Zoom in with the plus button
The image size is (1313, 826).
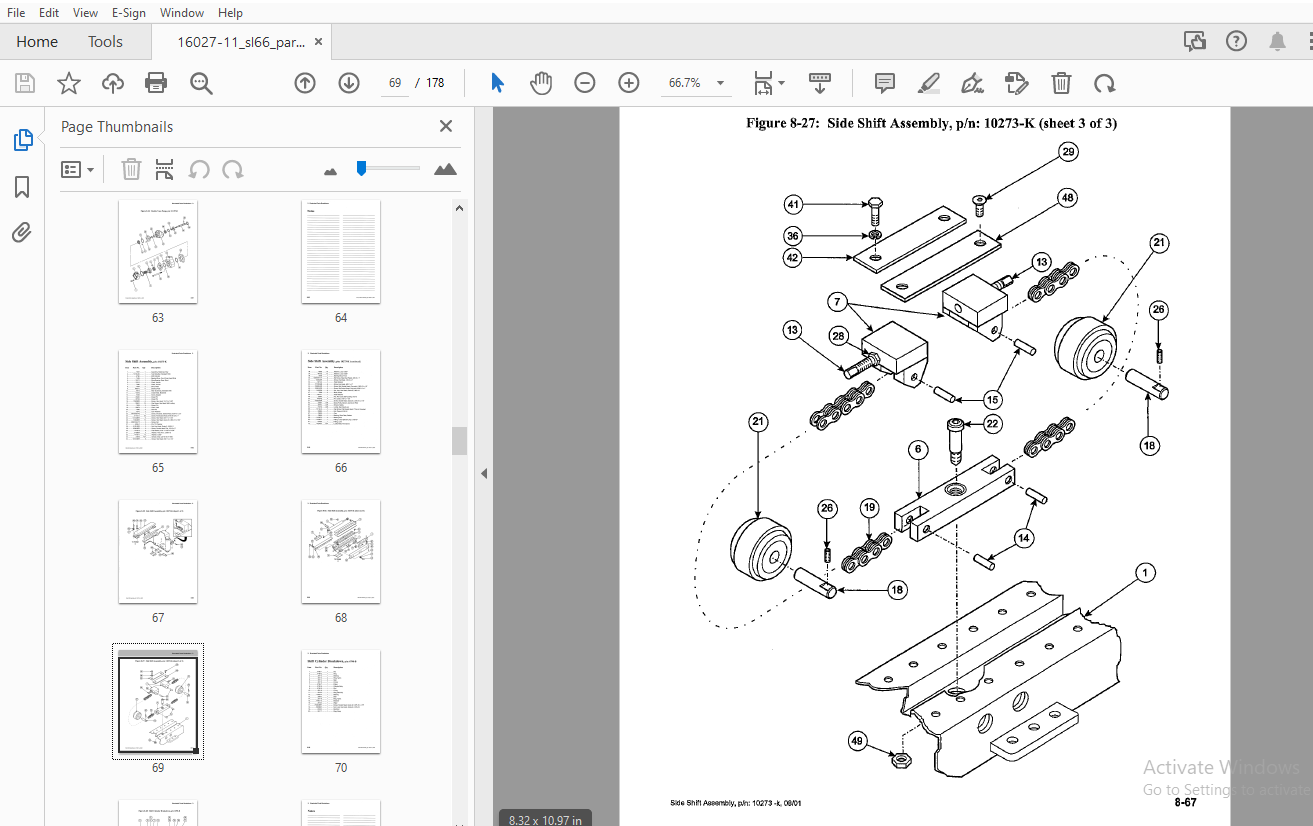[629, 83]
